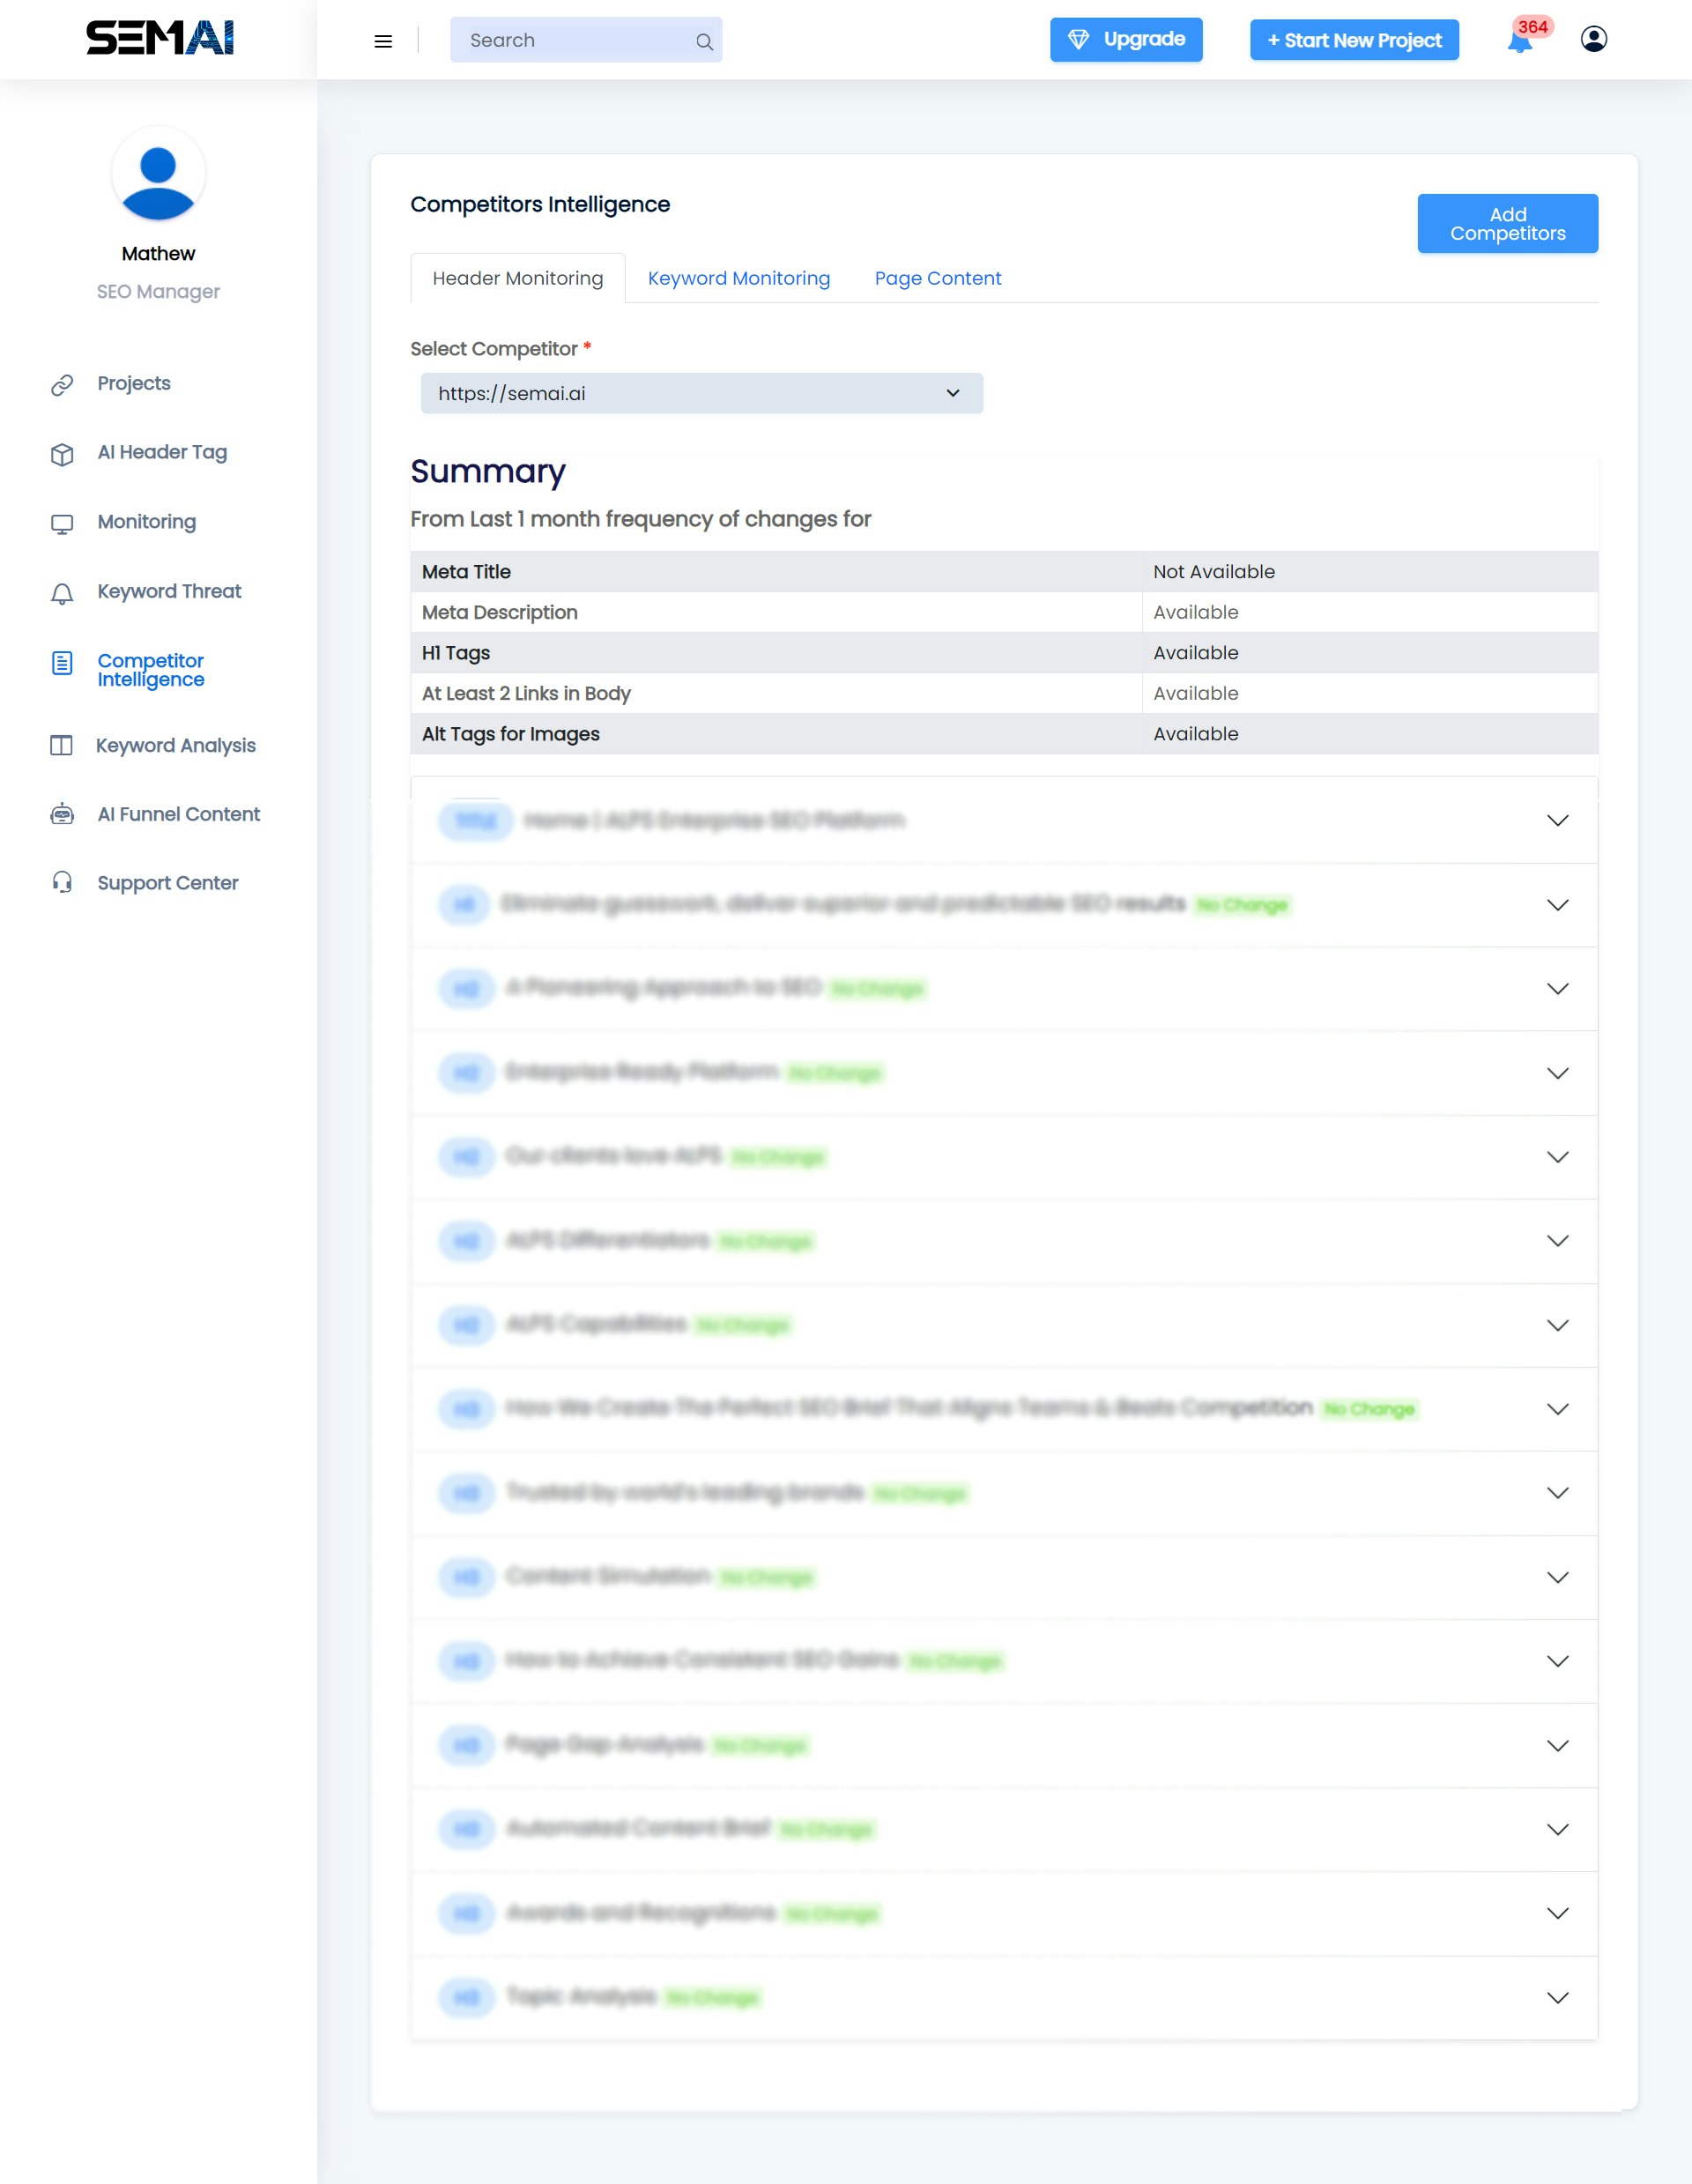Viewport: 1692px width, 2184px height.
Task: Click the AI Header Tag cube icon
Action: (x=62, y=454)
